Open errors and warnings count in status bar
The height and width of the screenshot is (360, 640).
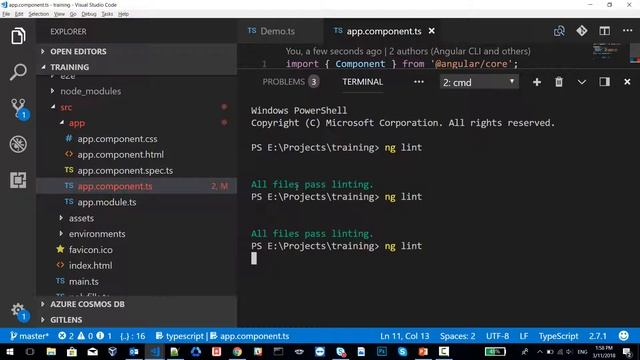tap(85, 336)
